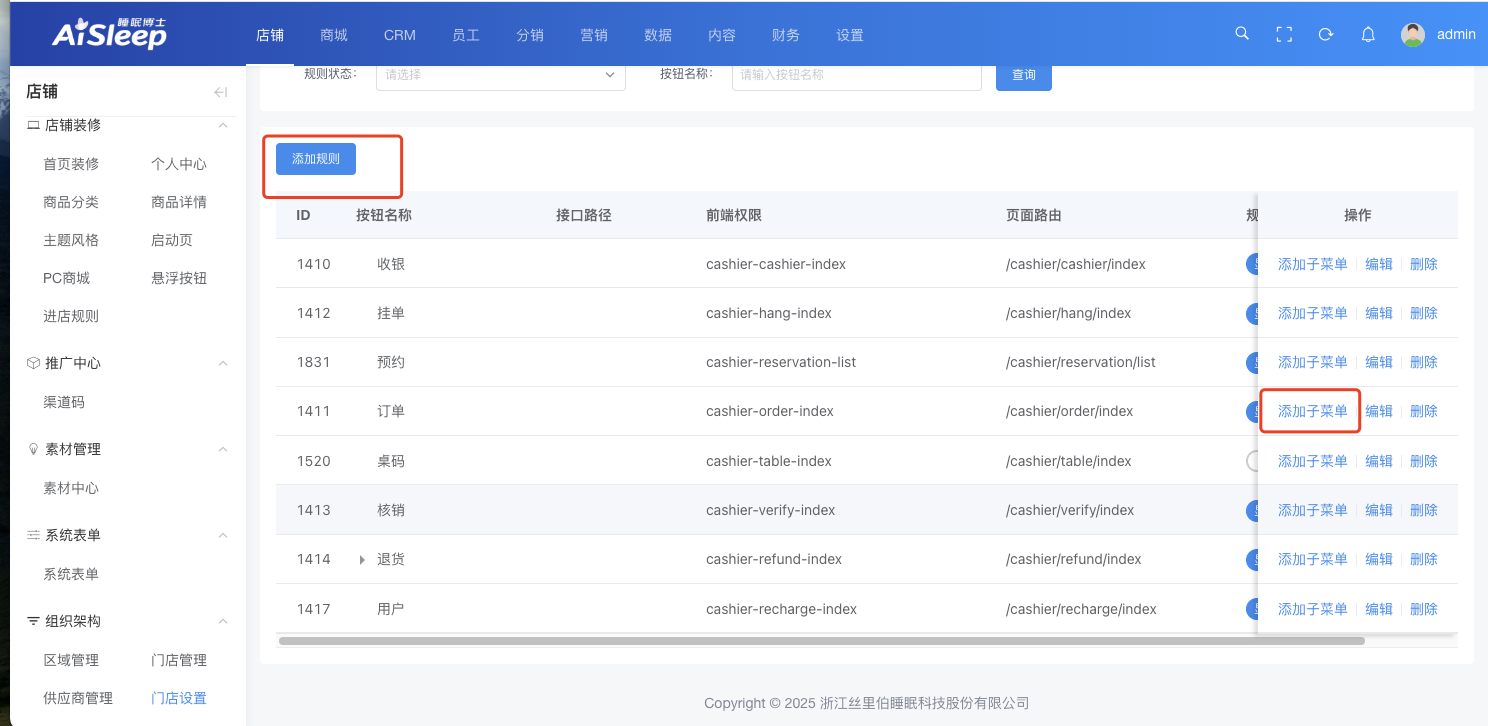The width and height of the screenshot is (1488, 726).
Task: Toggle the rule status switch for 核销
Action: pos(1252,510)
